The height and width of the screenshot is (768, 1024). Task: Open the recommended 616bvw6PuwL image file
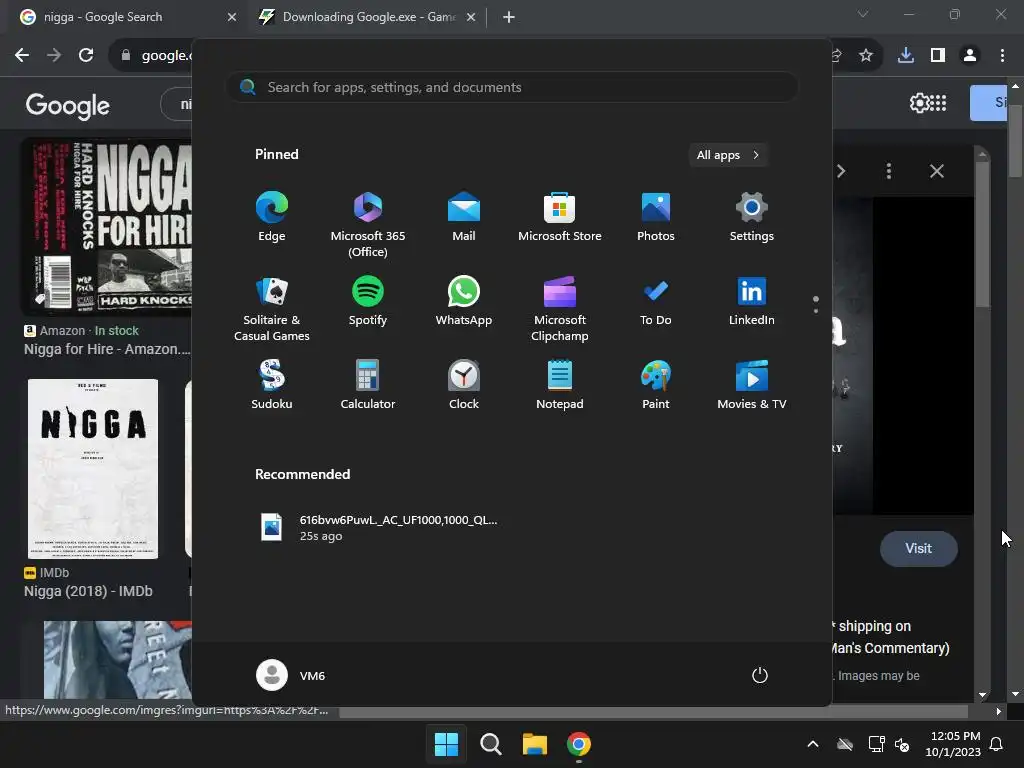point(379,528)
